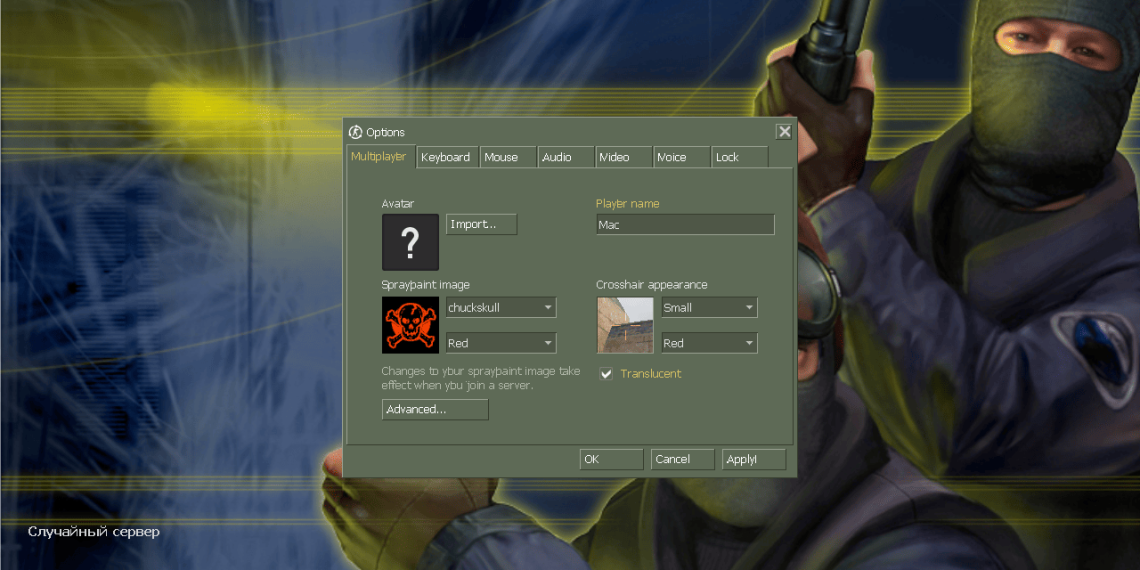Expand the crosshair Red color dropdown
Image resolution: width=1140 pixels, height=570 pixels.
708,343
